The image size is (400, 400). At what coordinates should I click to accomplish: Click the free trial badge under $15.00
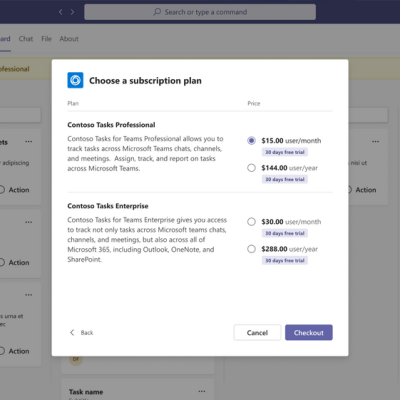tap(285, 152)
